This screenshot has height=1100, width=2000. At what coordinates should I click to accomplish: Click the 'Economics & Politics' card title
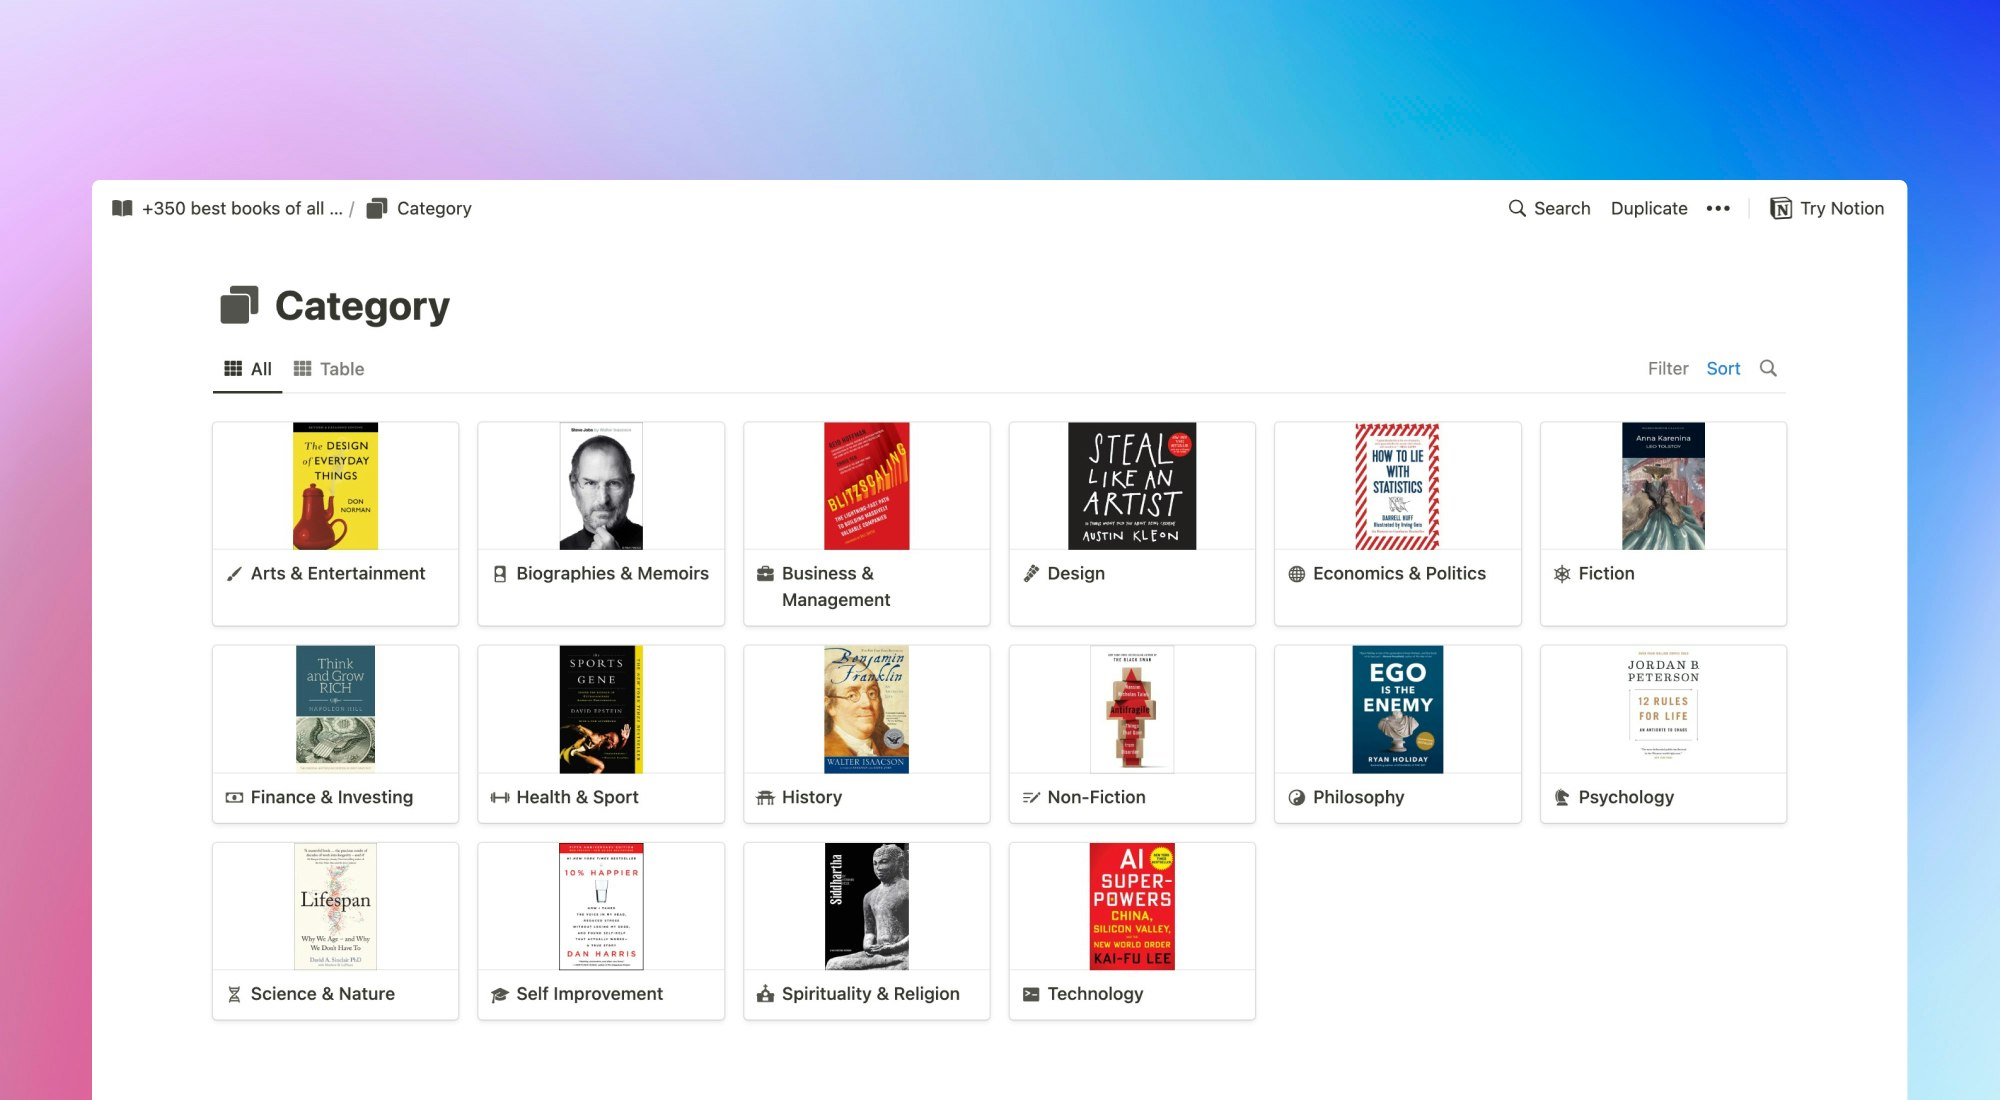pyautogui.click(x=1399, y=573)
